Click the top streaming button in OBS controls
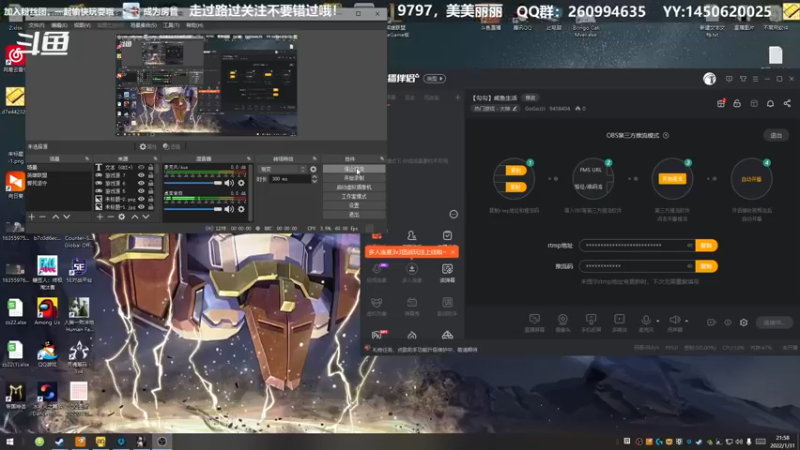The height and width of the screenshot is (450, 800). click(x=354, y=169)
